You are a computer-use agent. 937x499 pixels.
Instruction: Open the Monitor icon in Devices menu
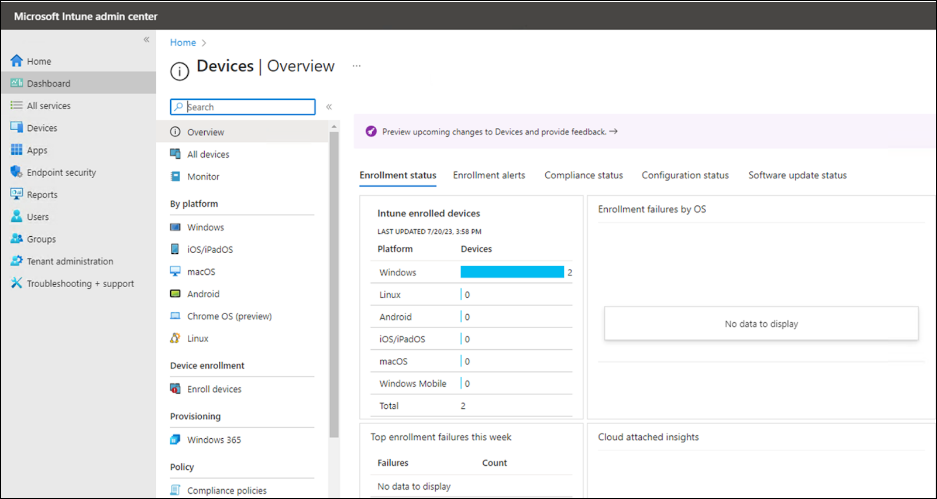pos(175,177)
